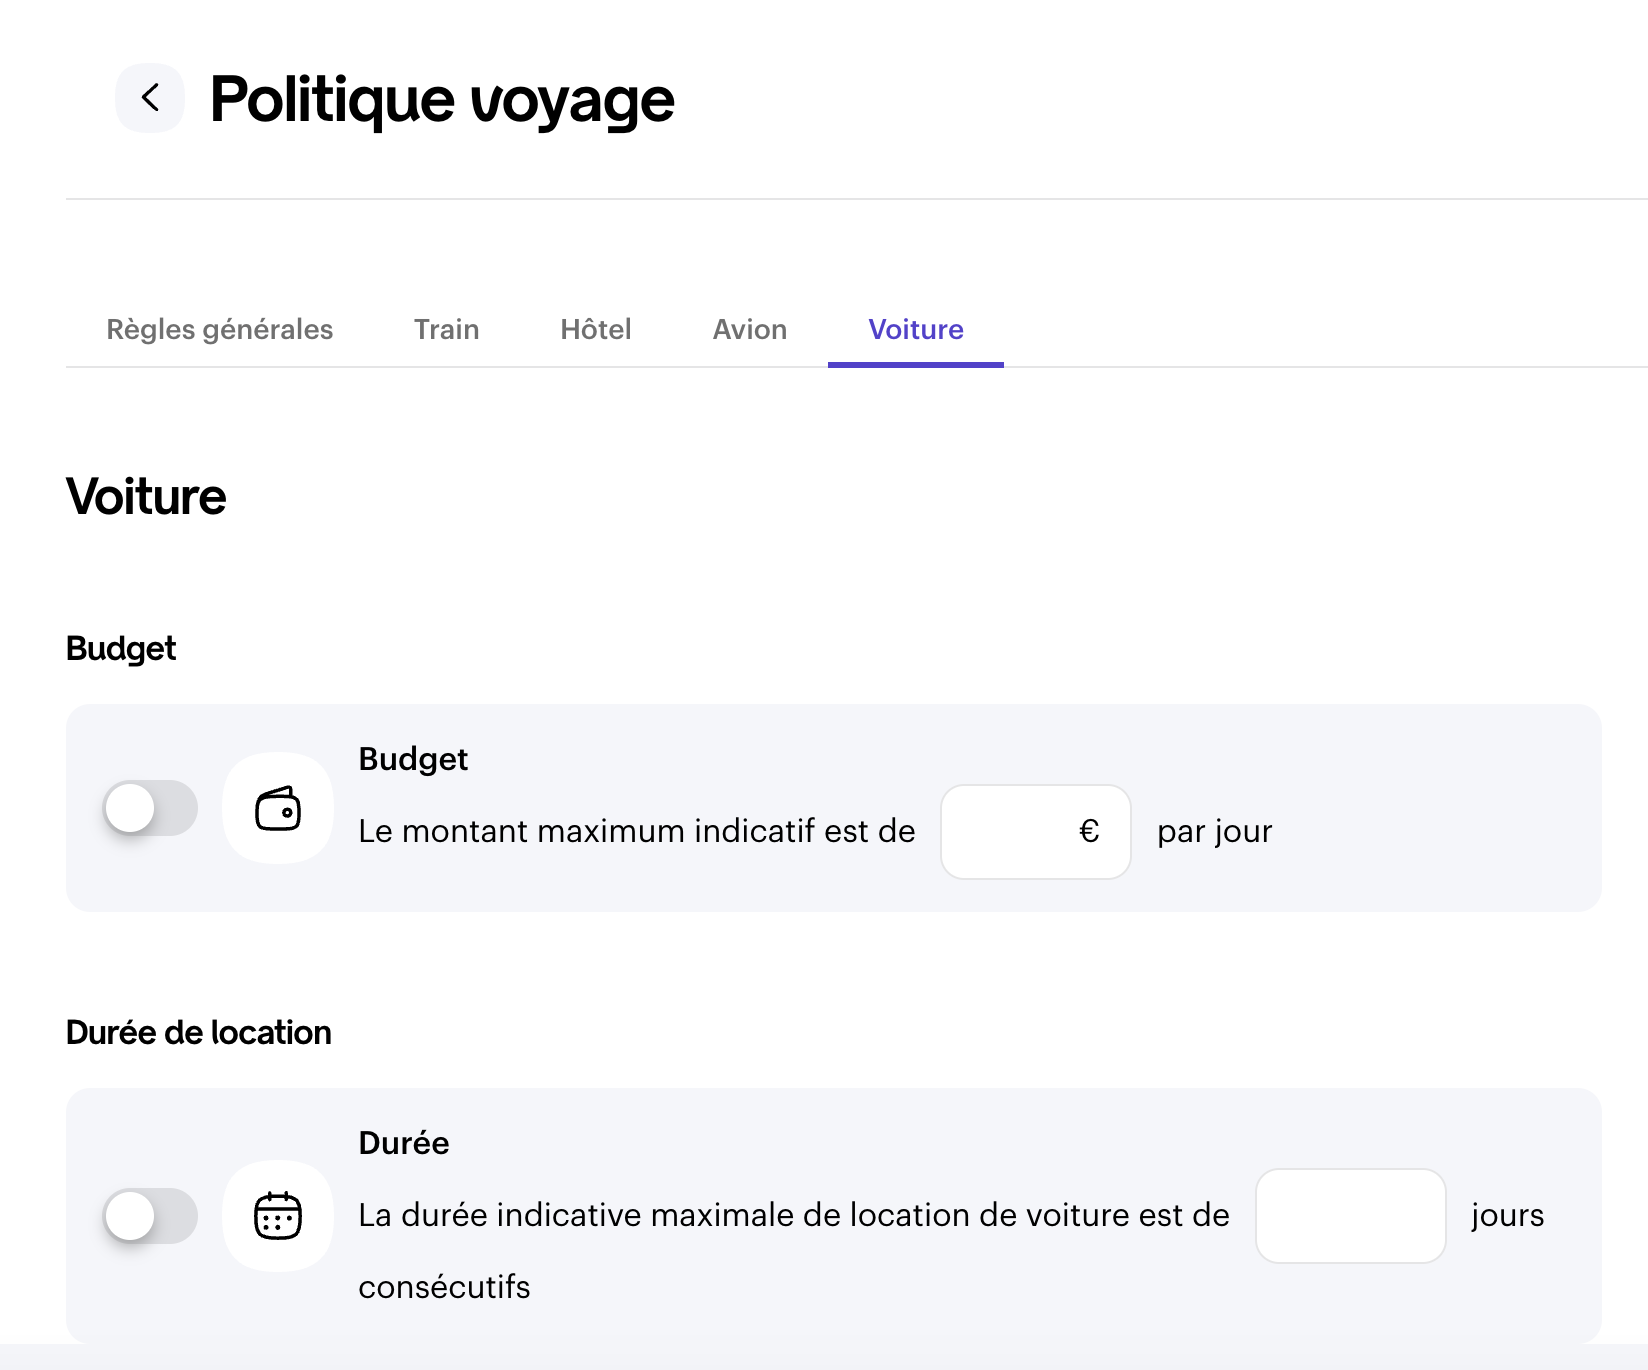Click the 'jours' label beside the duration field
This screenshot has width=1648, height=1370.
(x=1507, y=1216)
